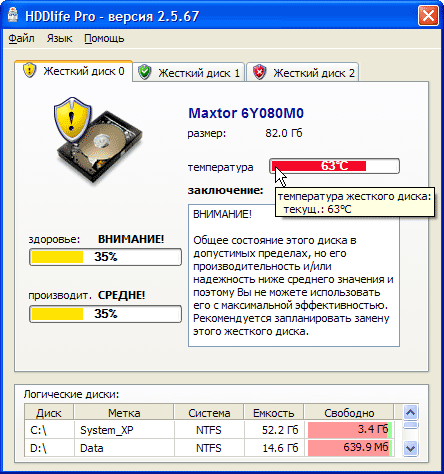Click the 82.0 Гб size value

click(284, 133)
